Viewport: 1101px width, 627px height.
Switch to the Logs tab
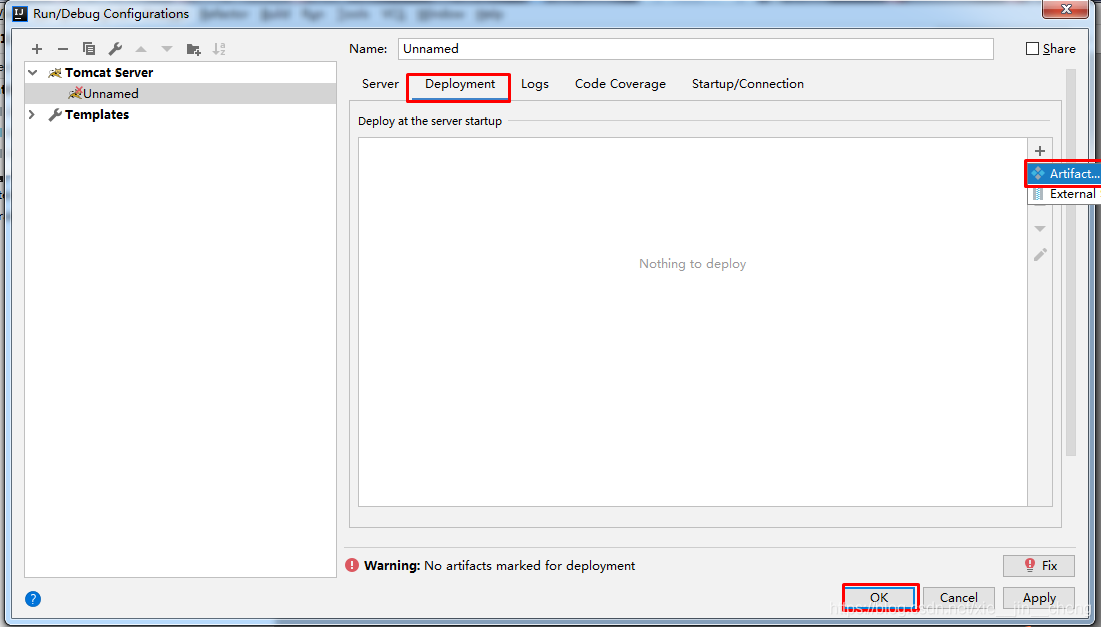(x=534, y=84)
